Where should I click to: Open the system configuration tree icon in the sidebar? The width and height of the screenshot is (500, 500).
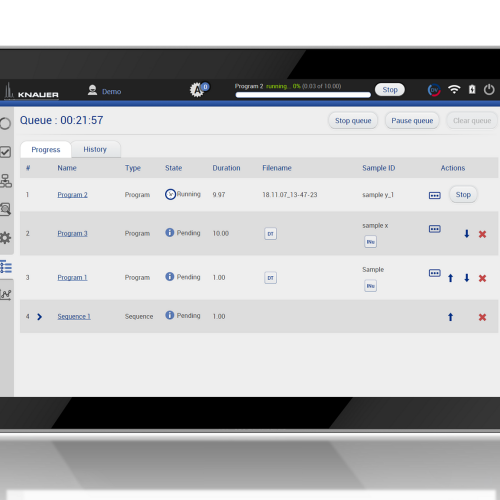[6, 181]
